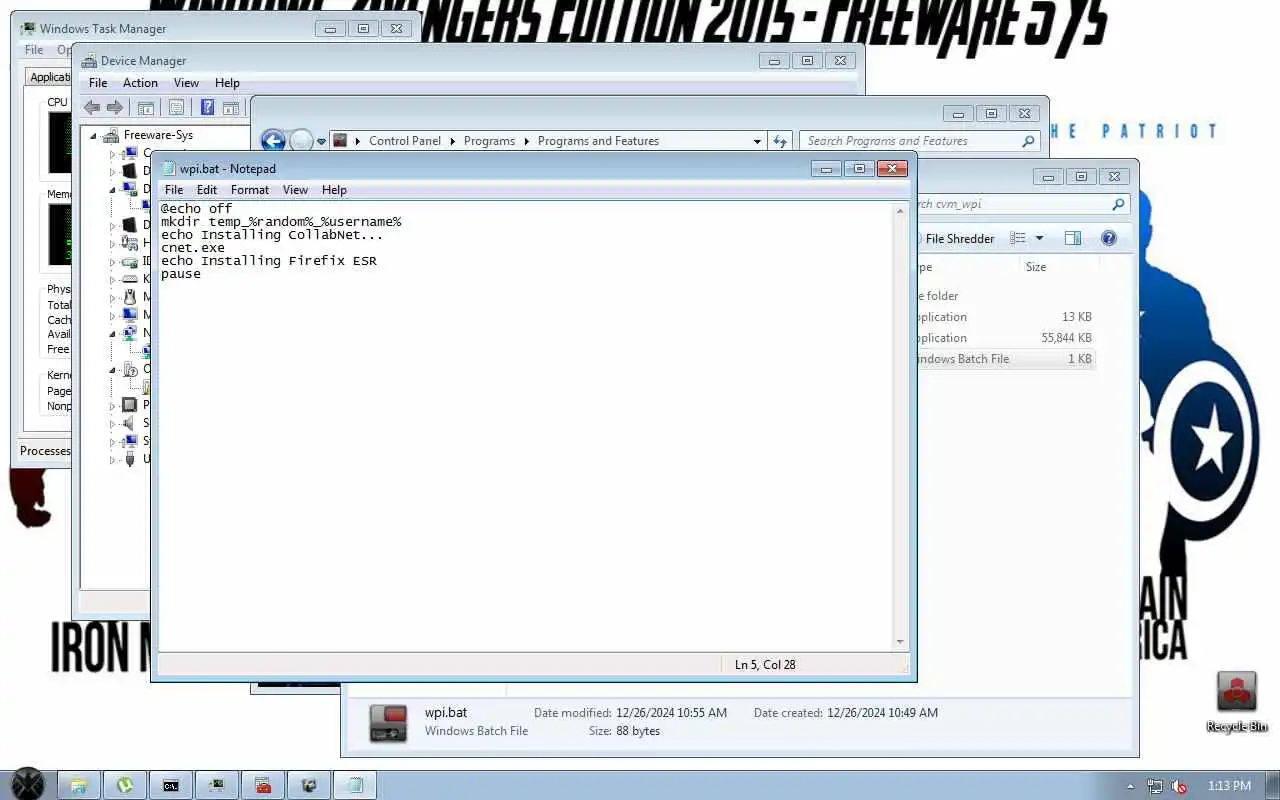Click the File Shredder toolbar button
Screen dimensions: 1280x800
coord(958,238)
